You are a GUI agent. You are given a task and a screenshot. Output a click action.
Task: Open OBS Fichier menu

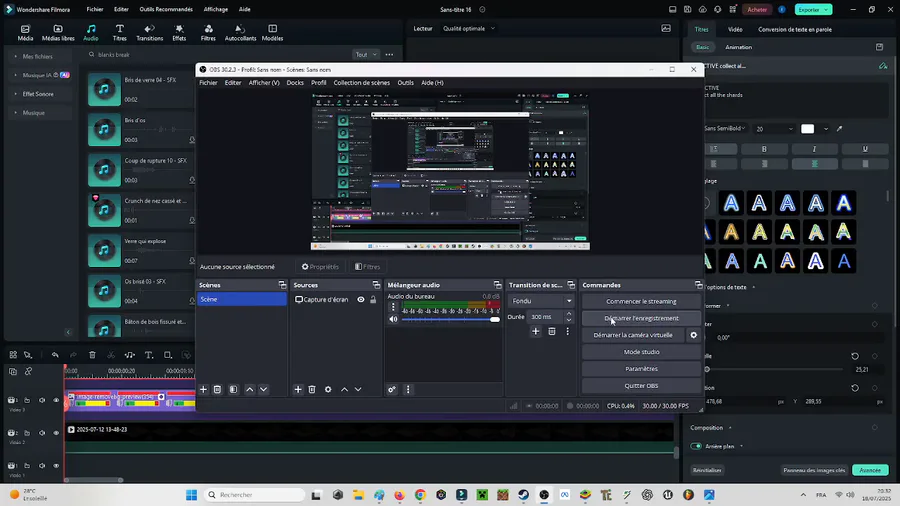tap(208, 83)
